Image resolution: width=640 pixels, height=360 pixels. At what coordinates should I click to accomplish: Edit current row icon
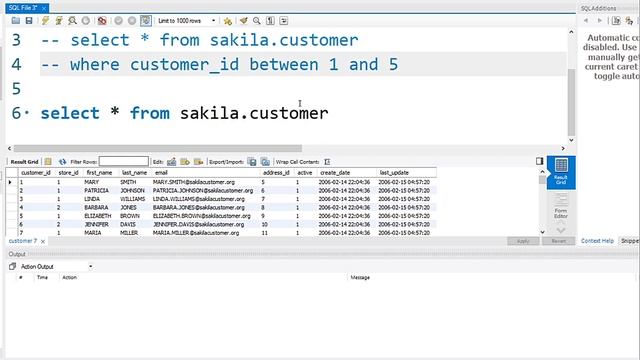[171, 162]
